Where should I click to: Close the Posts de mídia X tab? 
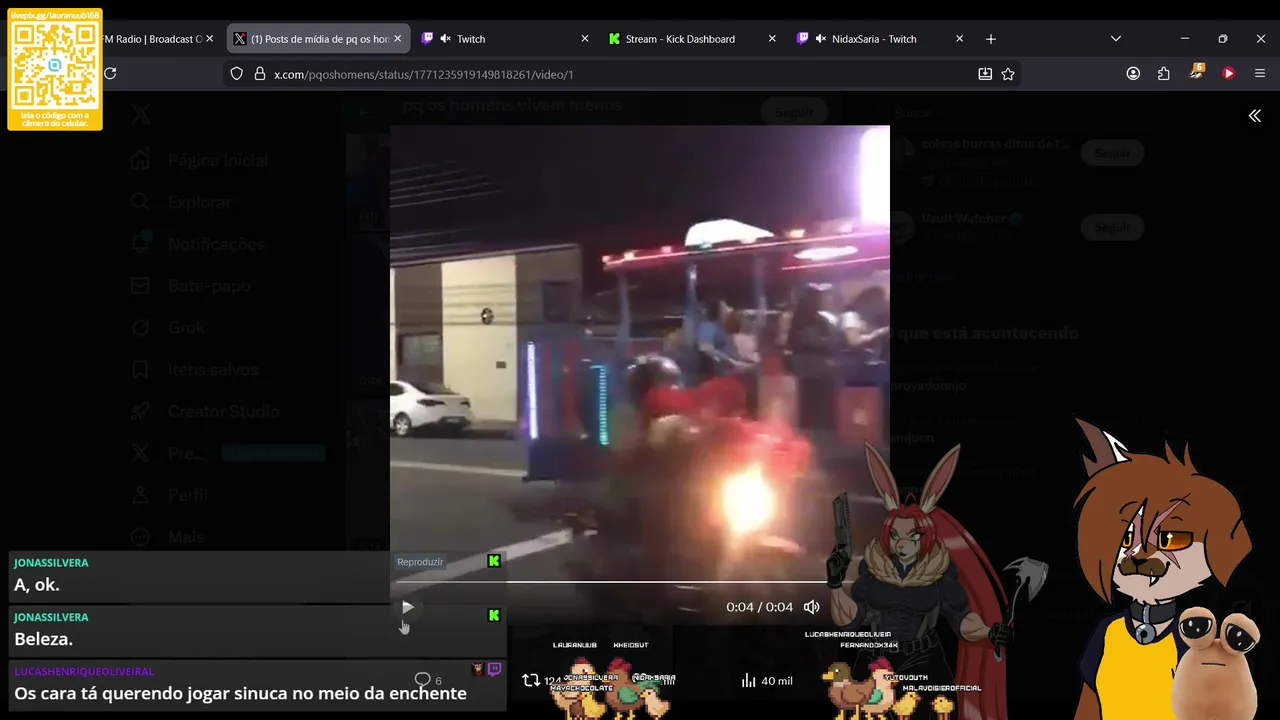[397, 39]
